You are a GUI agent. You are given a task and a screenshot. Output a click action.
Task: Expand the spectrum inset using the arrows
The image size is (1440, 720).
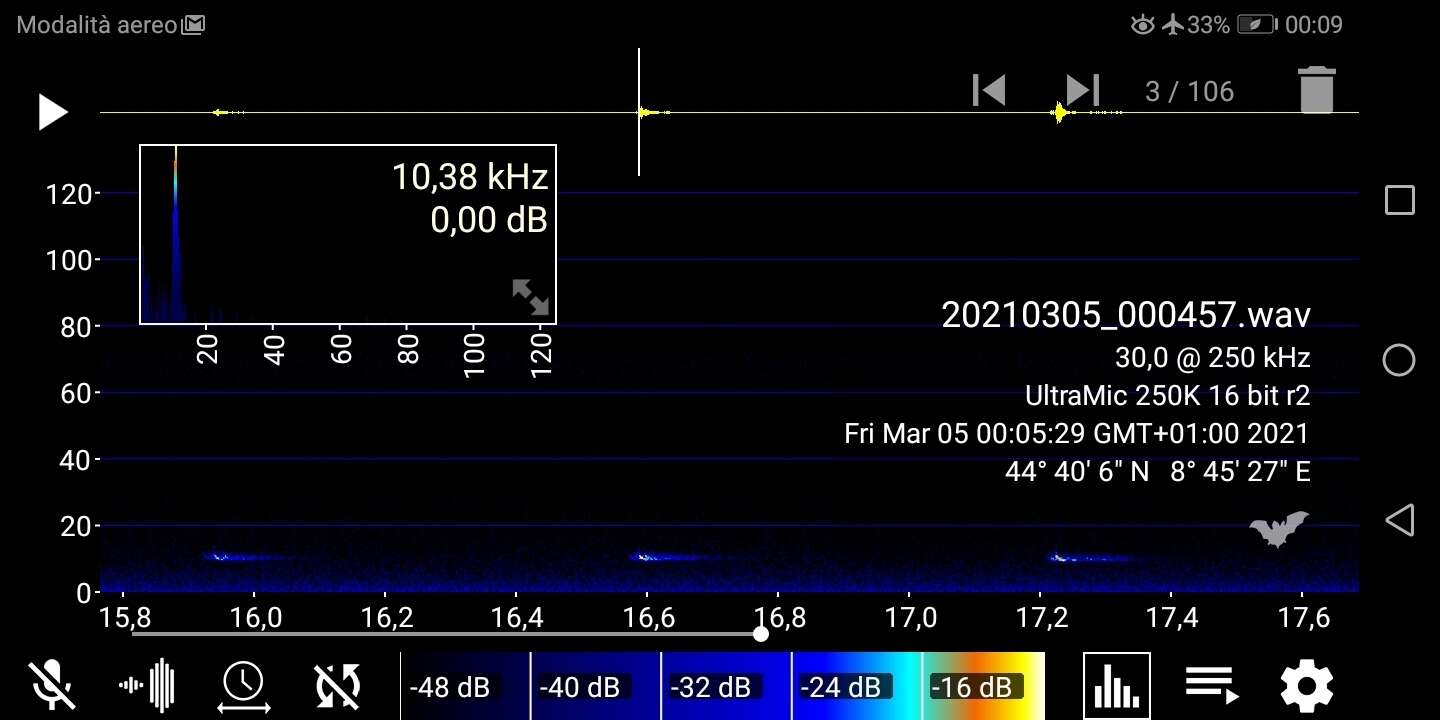[530, 297]
